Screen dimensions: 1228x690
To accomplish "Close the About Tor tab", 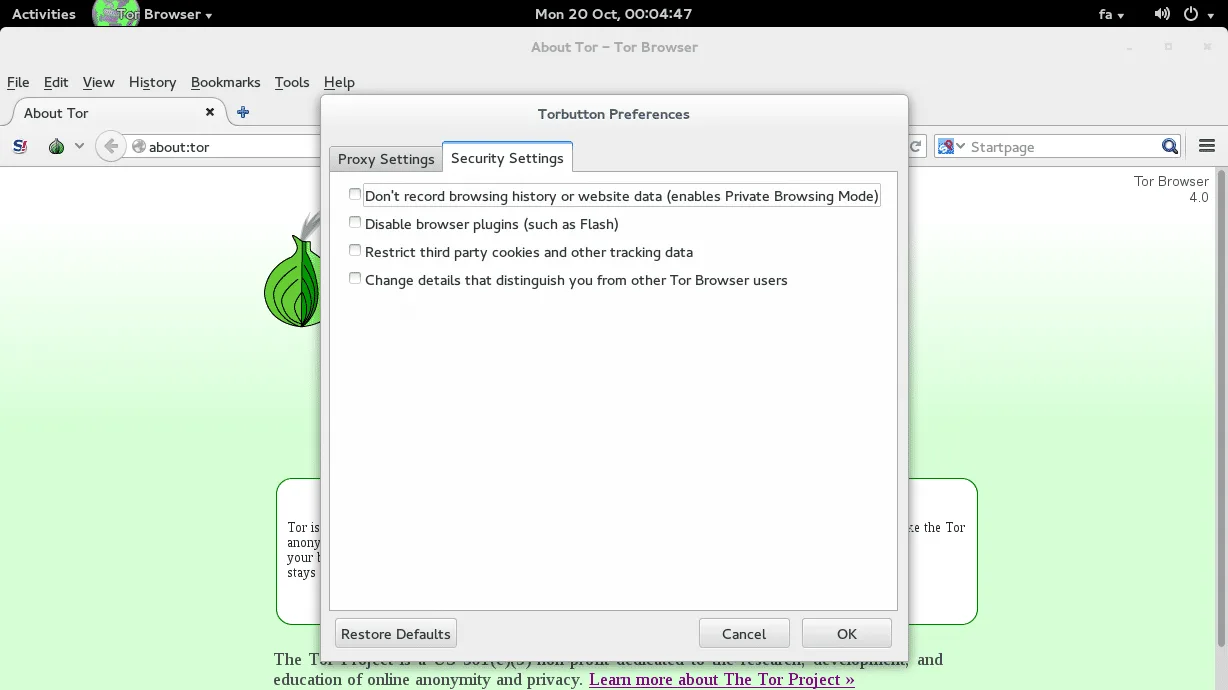I will 210,112.
